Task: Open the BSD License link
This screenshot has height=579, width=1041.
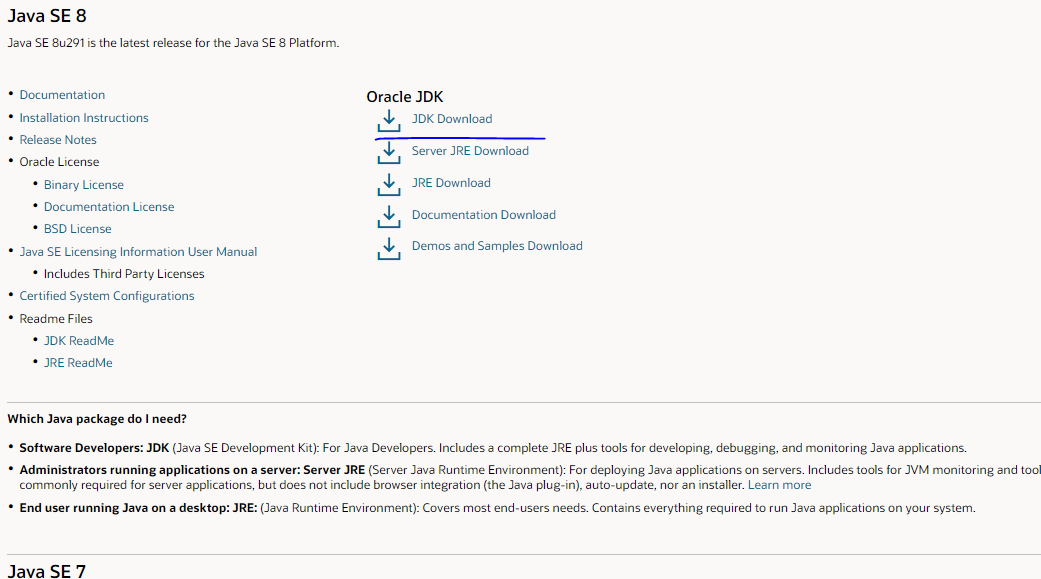Action: click(x=78, y=228)
